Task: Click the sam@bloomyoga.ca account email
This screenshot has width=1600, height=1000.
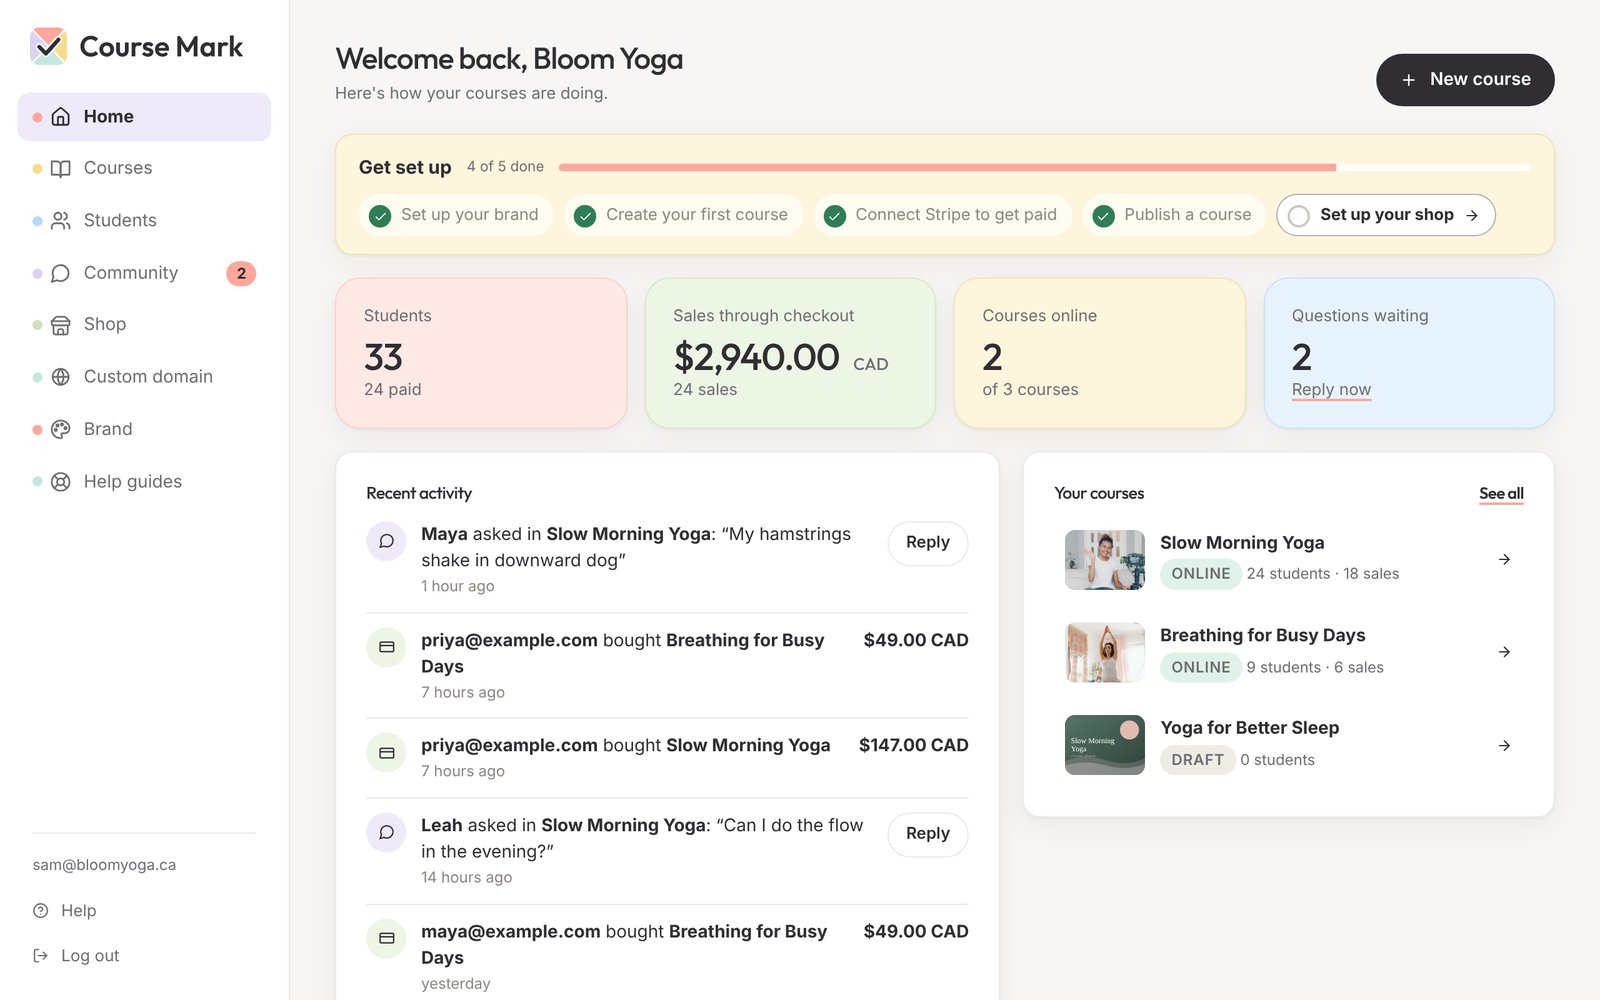Action: point(104,865)
